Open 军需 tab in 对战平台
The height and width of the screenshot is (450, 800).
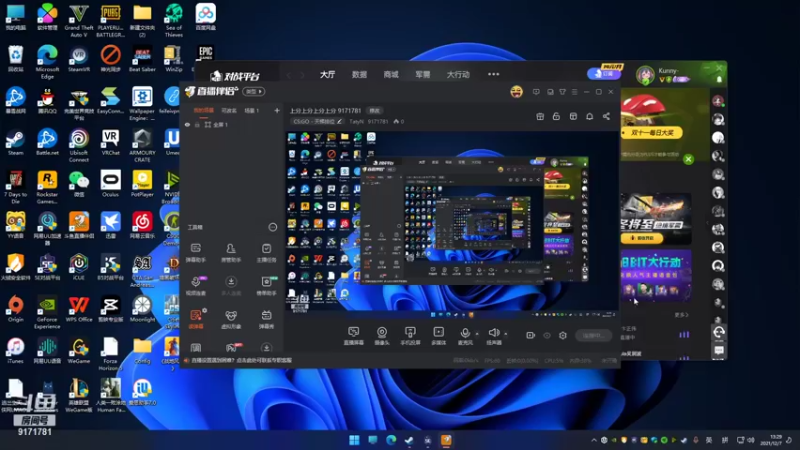pos(422,74)
